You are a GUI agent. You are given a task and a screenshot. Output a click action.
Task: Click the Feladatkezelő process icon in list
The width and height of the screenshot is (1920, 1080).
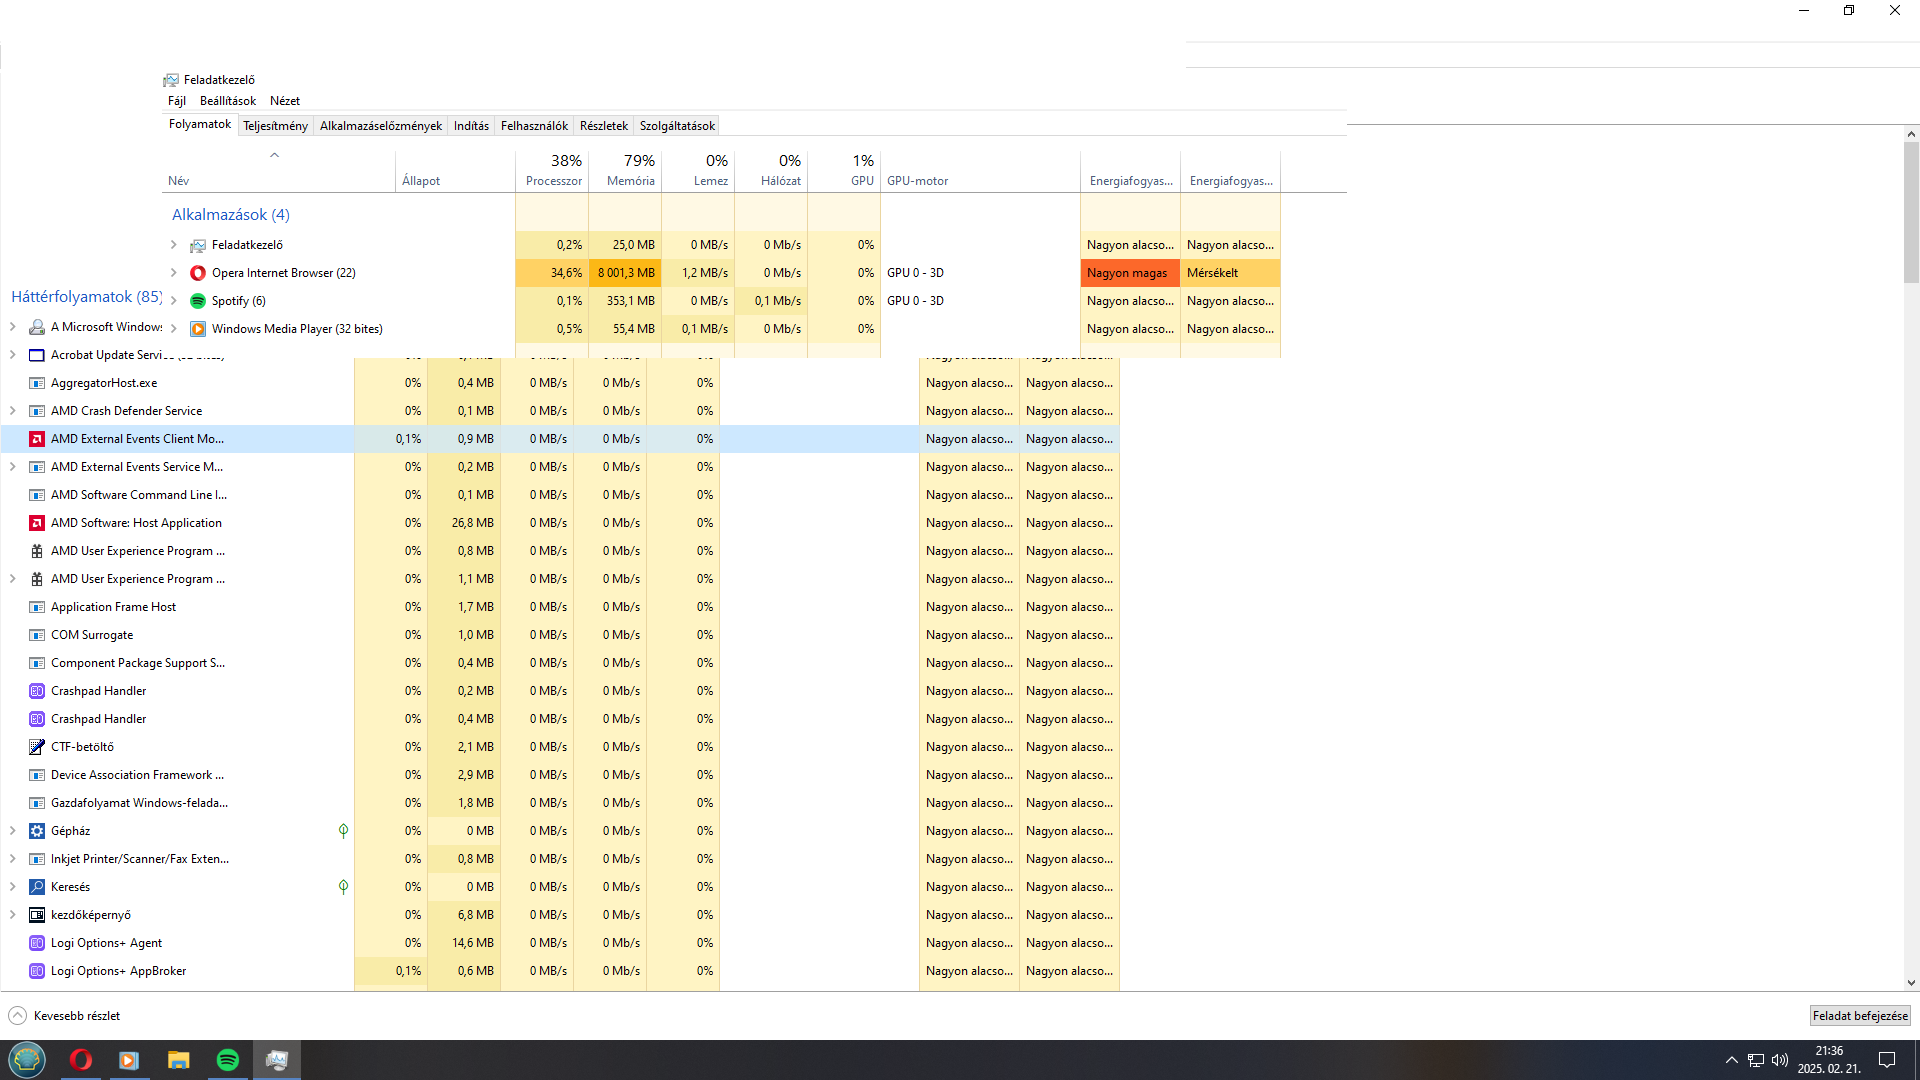(198, 245)
